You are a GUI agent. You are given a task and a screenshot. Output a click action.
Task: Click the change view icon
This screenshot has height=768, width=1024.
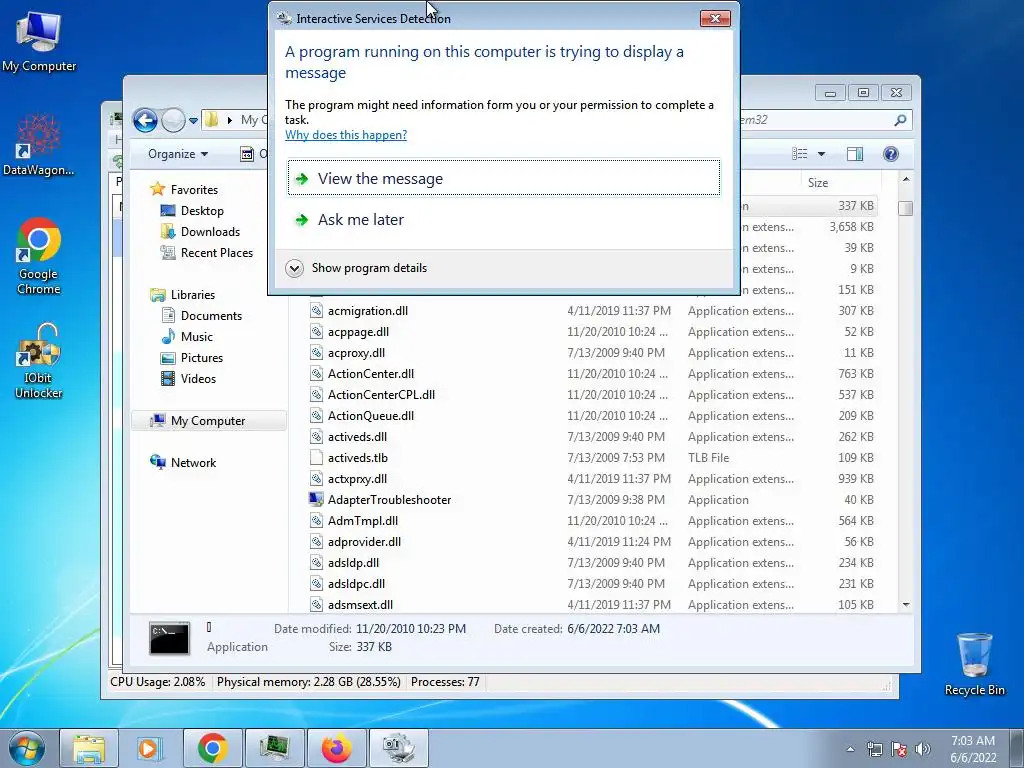click(x=800, y=154)
